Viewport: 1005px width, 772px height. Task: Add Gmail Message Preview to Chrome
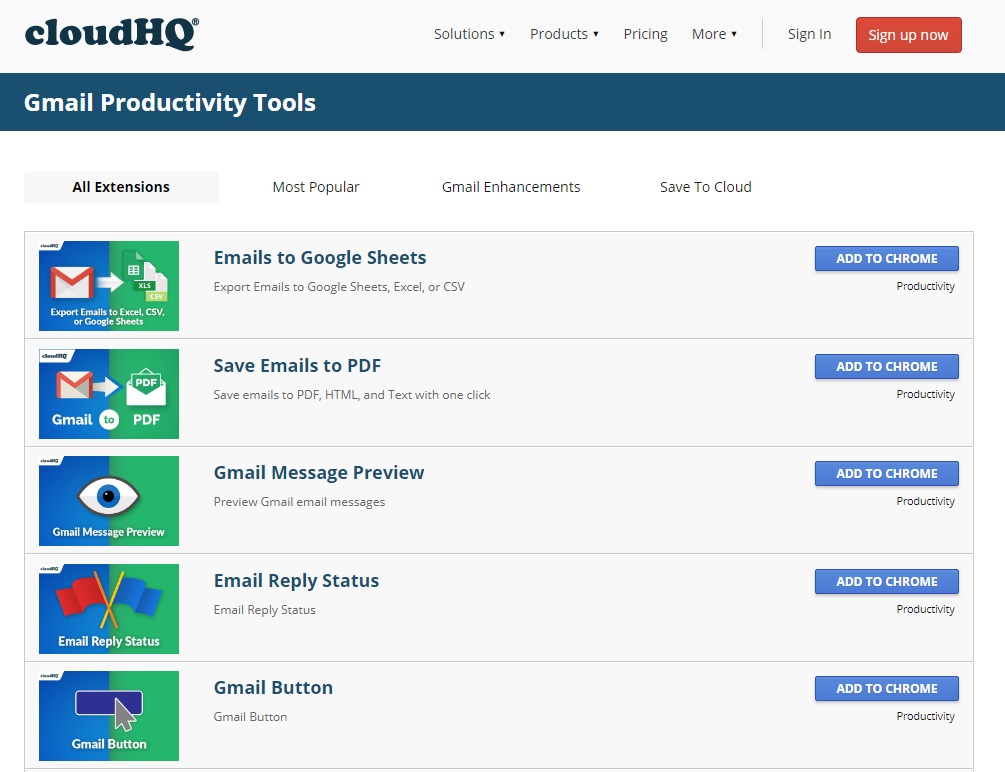[x=886, y=473]
